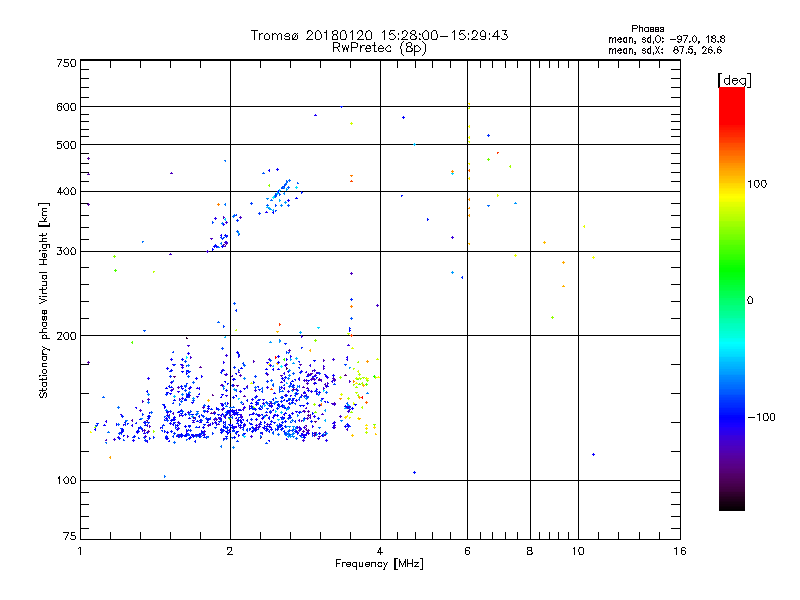The width and height of the screenshot is (800, 600).
Task: Click the "Stationary phase Virtual Height [km]" axis label
Action: 44,300
